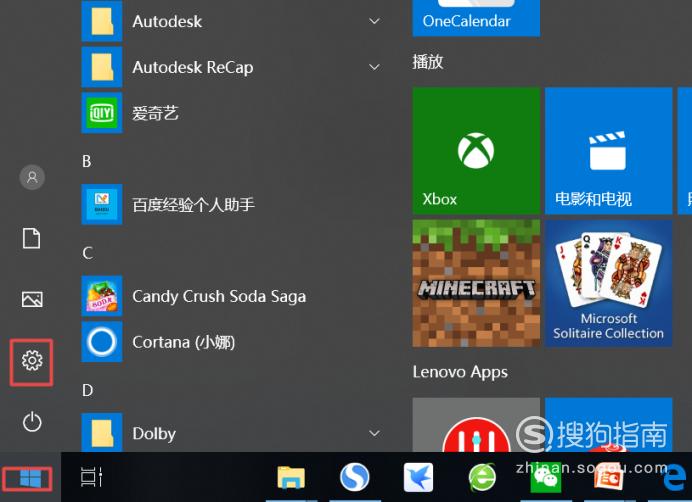Viewport: 692px width, 502px height.
Task: Expand the Autodesk ReCap folder chevron
Action: [374, 67]
